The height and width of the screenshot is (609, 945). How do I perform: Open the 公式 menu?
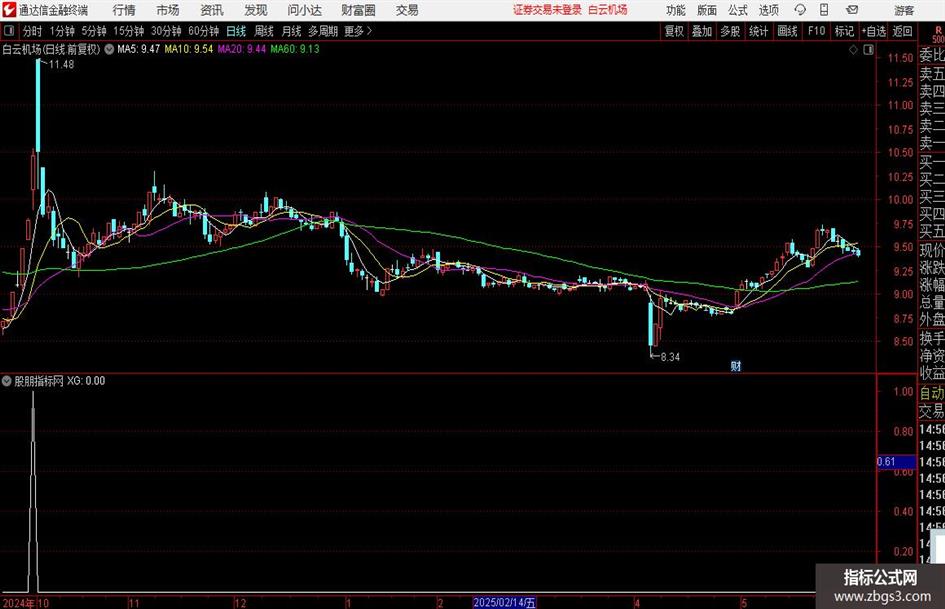738,10
